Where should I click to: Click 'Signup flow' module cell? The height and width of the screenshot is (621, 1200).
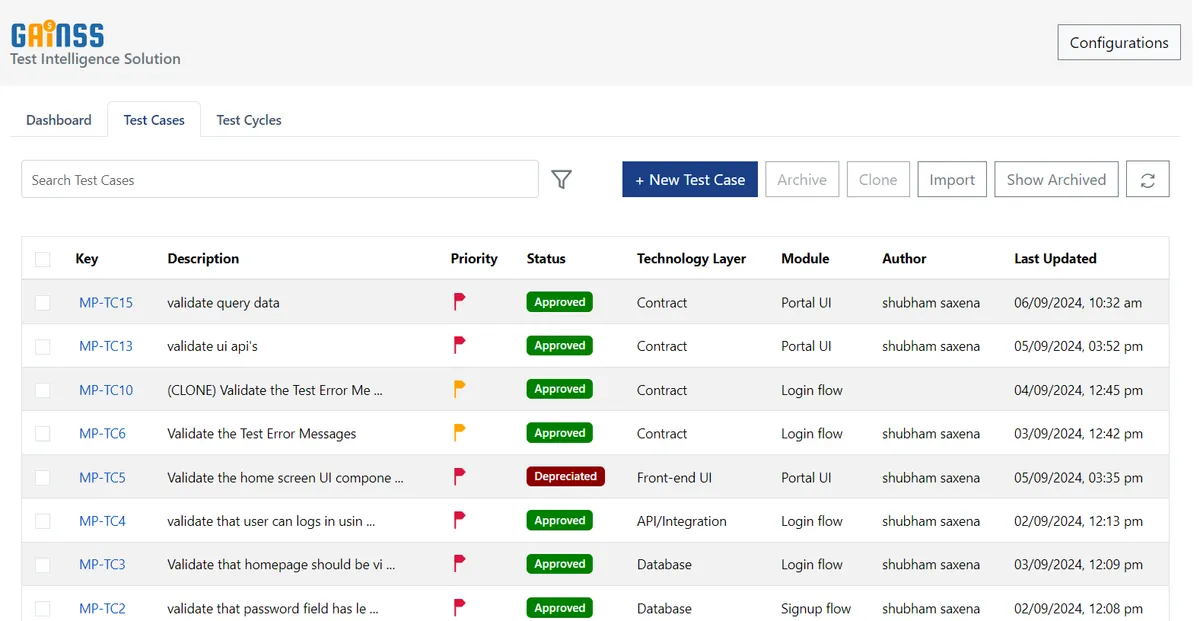pyautogui.click(x=816, y=608)
